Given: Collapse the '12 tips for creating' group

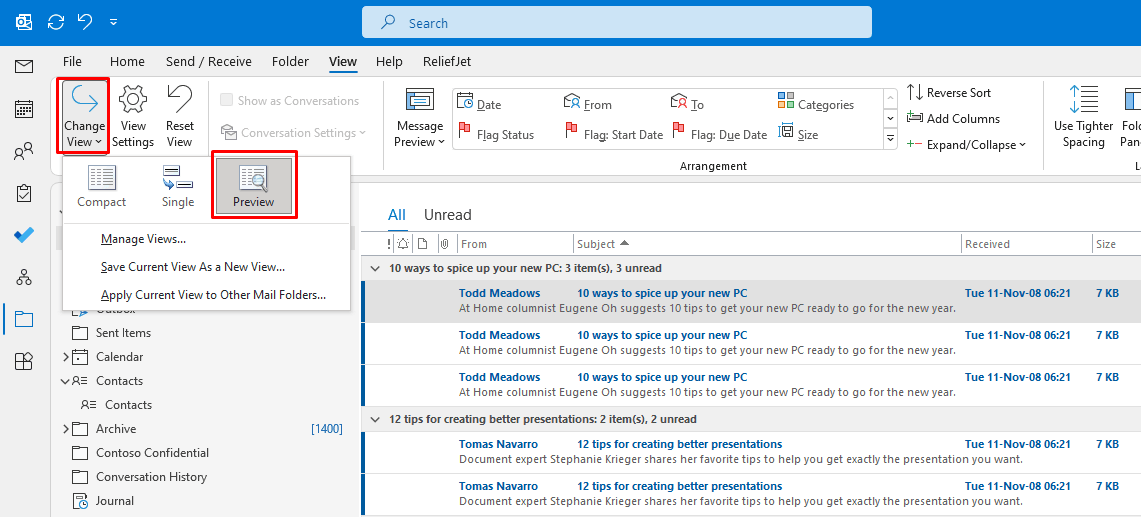Looking at the screenshot, I should pos(375,419).
